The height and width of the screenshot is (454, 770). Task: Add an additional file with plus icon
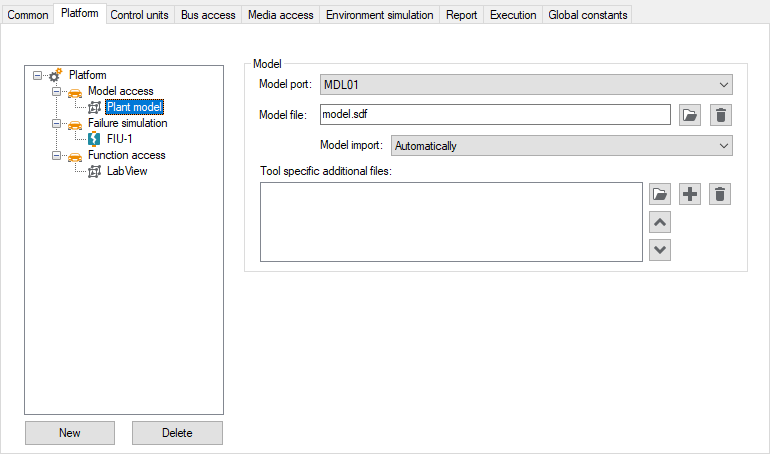pyautogui.click(x=689, y=194)
